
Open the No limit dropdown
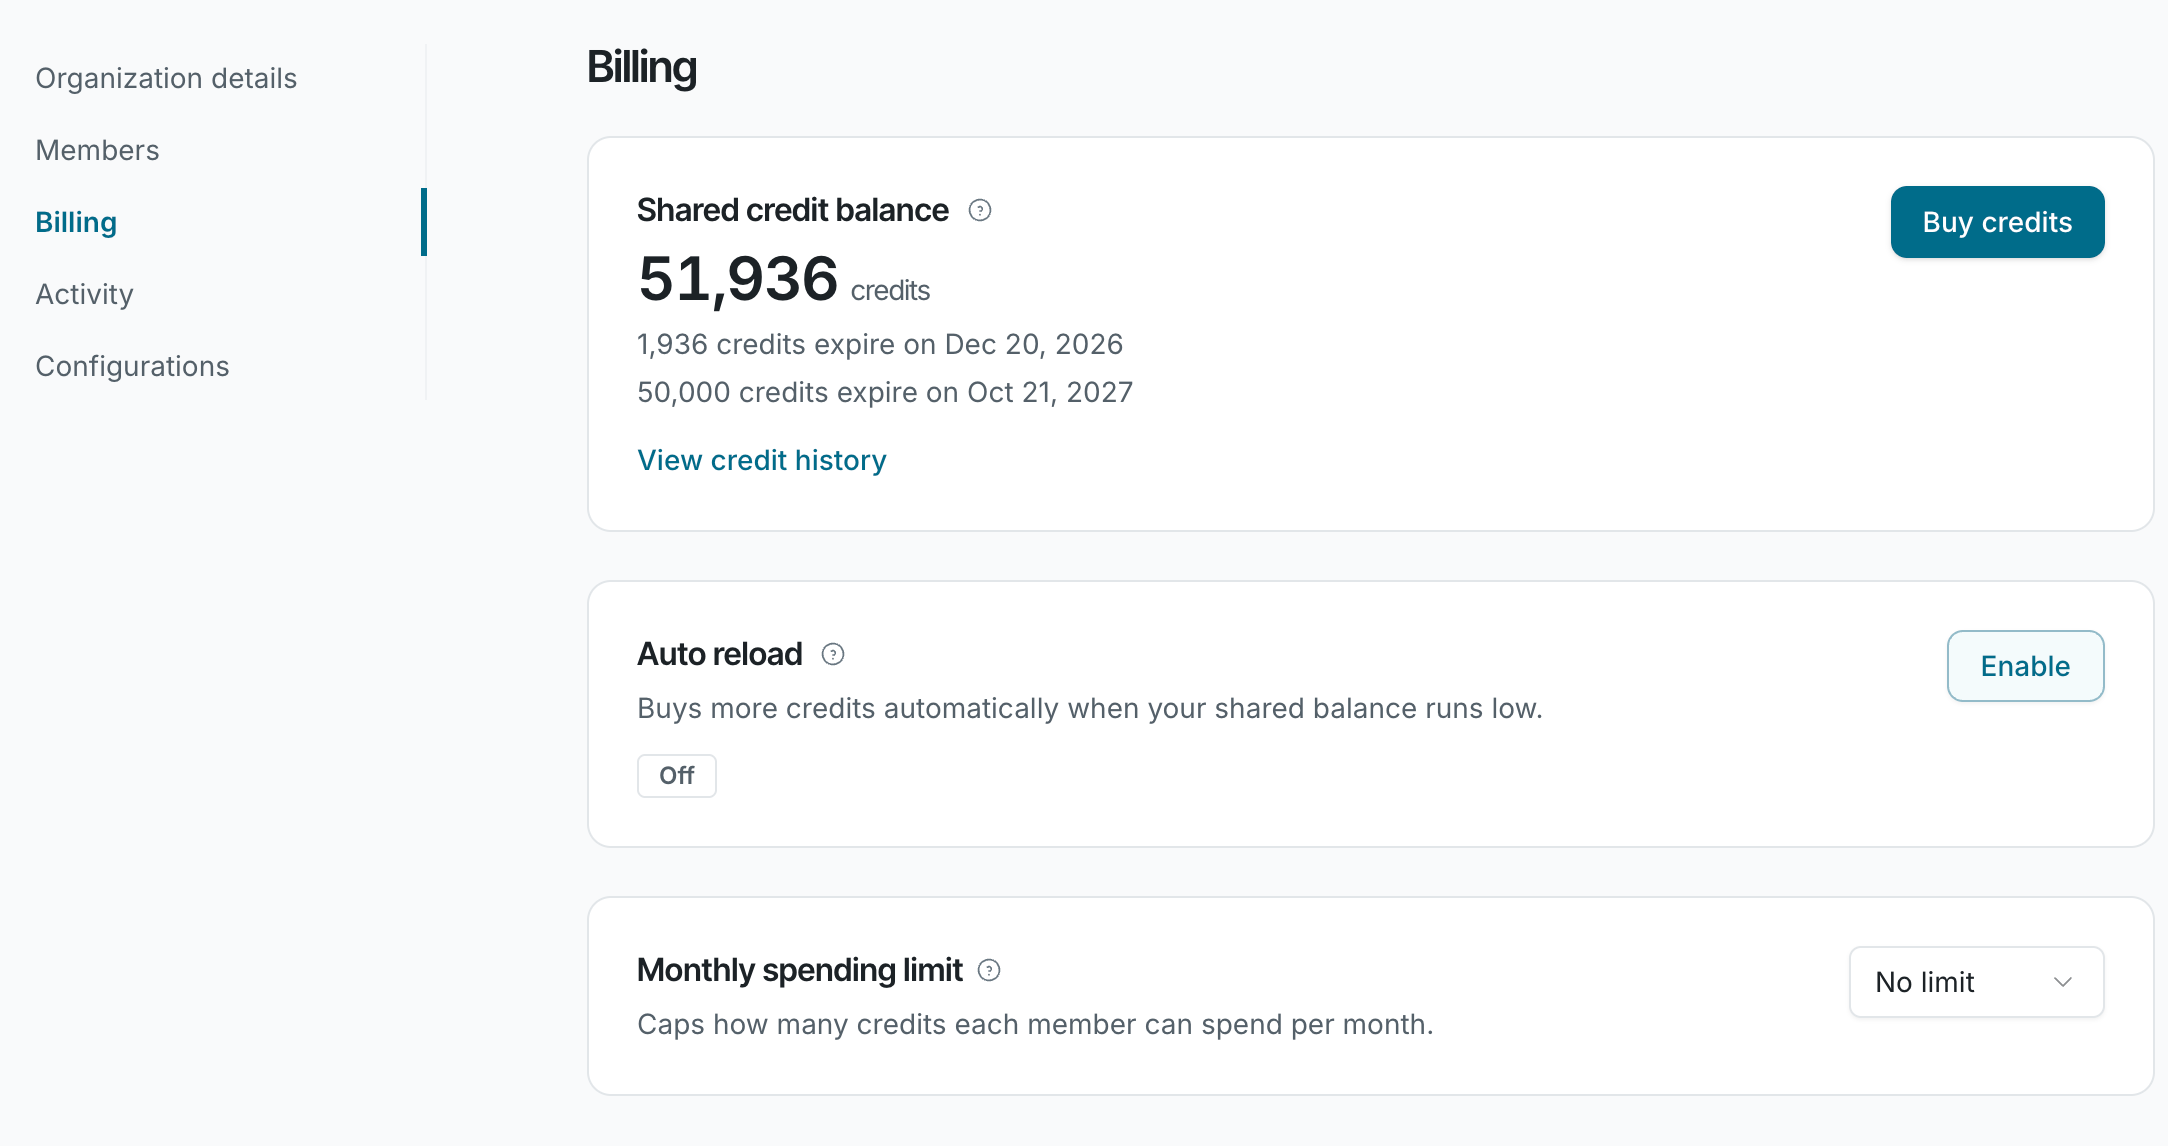1976,982
